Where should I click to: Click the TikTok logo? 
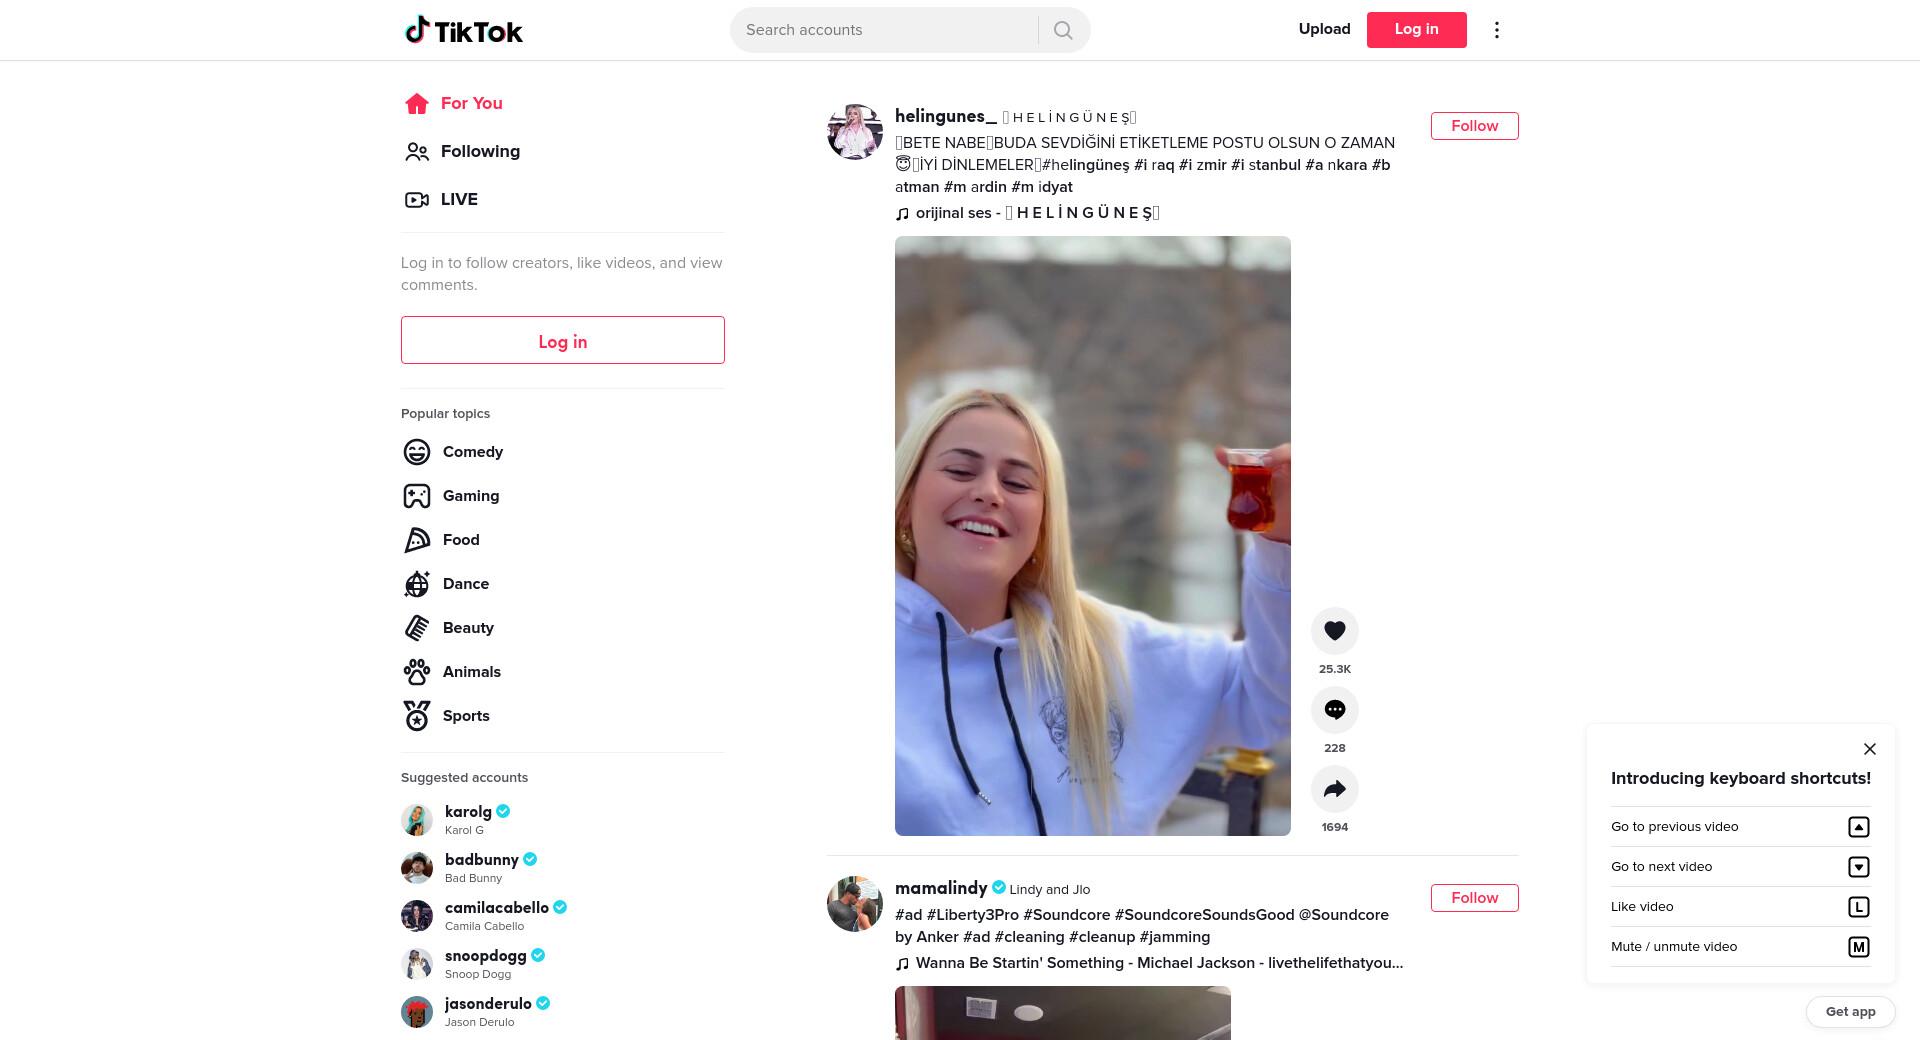463,30
